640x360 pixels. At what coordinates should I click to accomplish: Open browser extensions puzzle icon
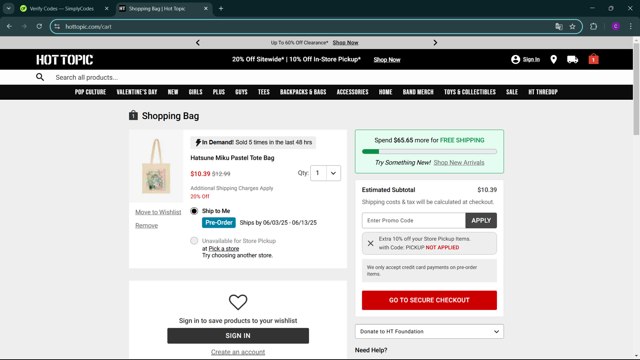[593, 27]
